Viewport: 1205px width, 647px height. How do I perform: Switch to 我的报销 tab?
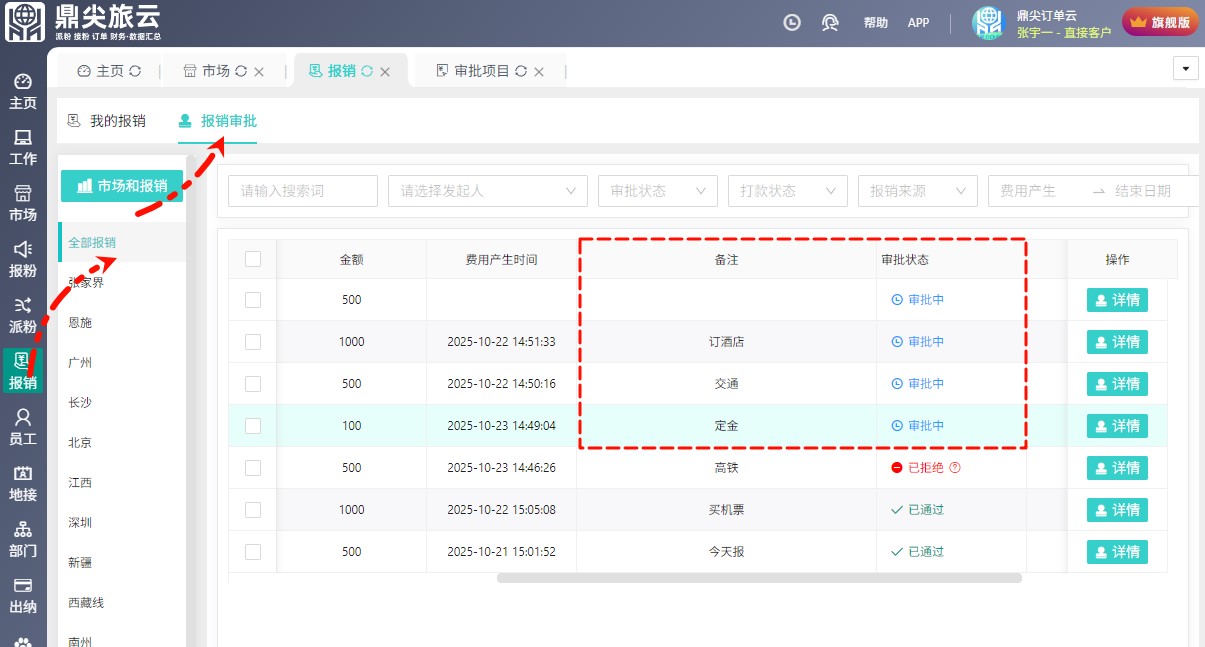coord(107,121)
